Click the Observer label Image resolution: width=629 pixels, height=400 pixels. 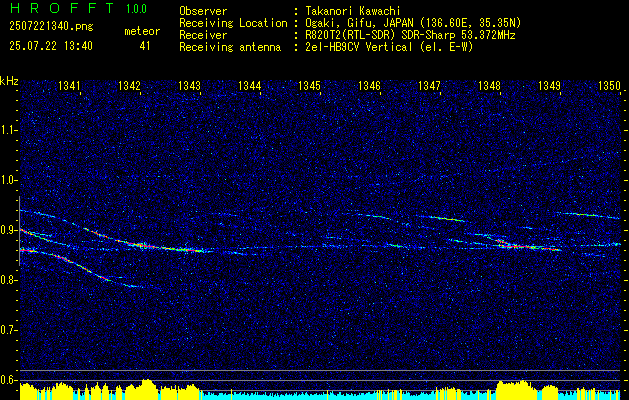click(x=203, y=11)
